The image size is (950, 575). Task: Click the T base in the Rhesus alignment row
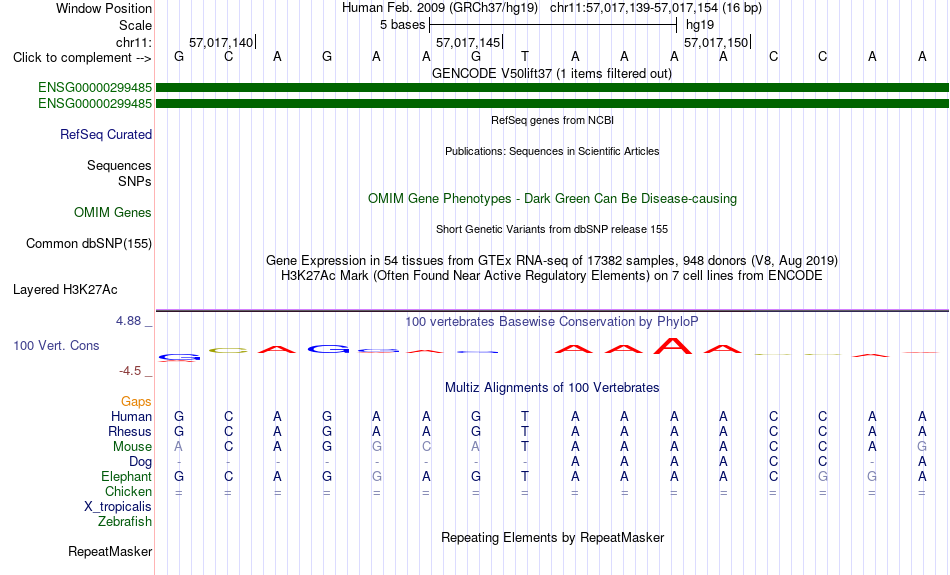click(x=525, y=432)
